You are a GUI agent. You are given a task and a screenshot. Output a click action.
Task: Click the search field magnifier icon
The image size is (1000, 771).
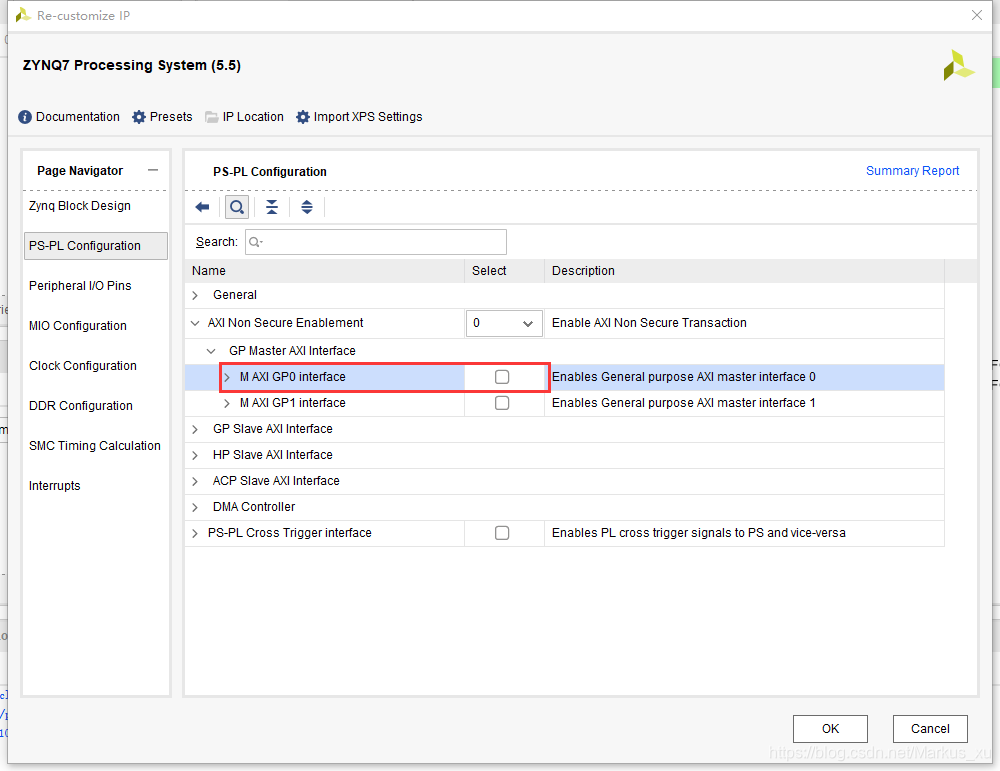(x=254, y=242)
